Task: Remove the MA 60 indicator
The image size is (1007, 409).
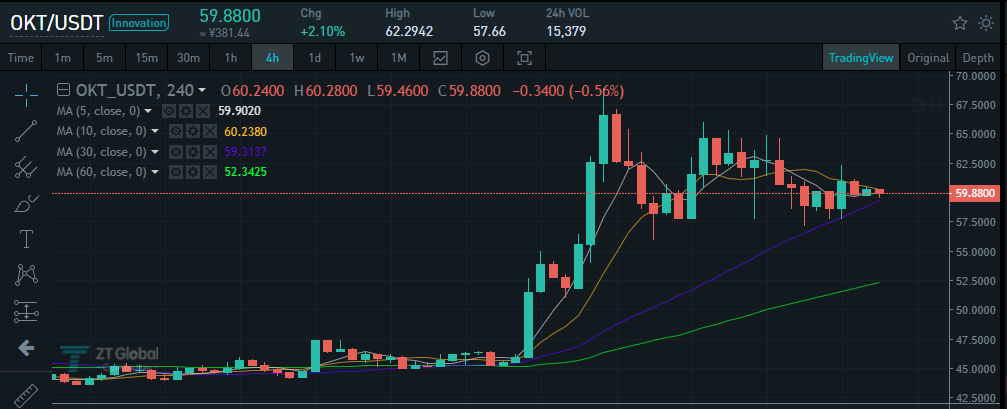Action: click(209, 172)
